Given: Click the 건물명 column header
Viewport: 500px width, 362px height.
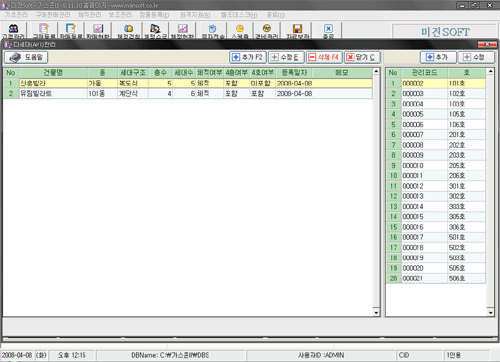Looking at the screenshot, I should [53, 73].
